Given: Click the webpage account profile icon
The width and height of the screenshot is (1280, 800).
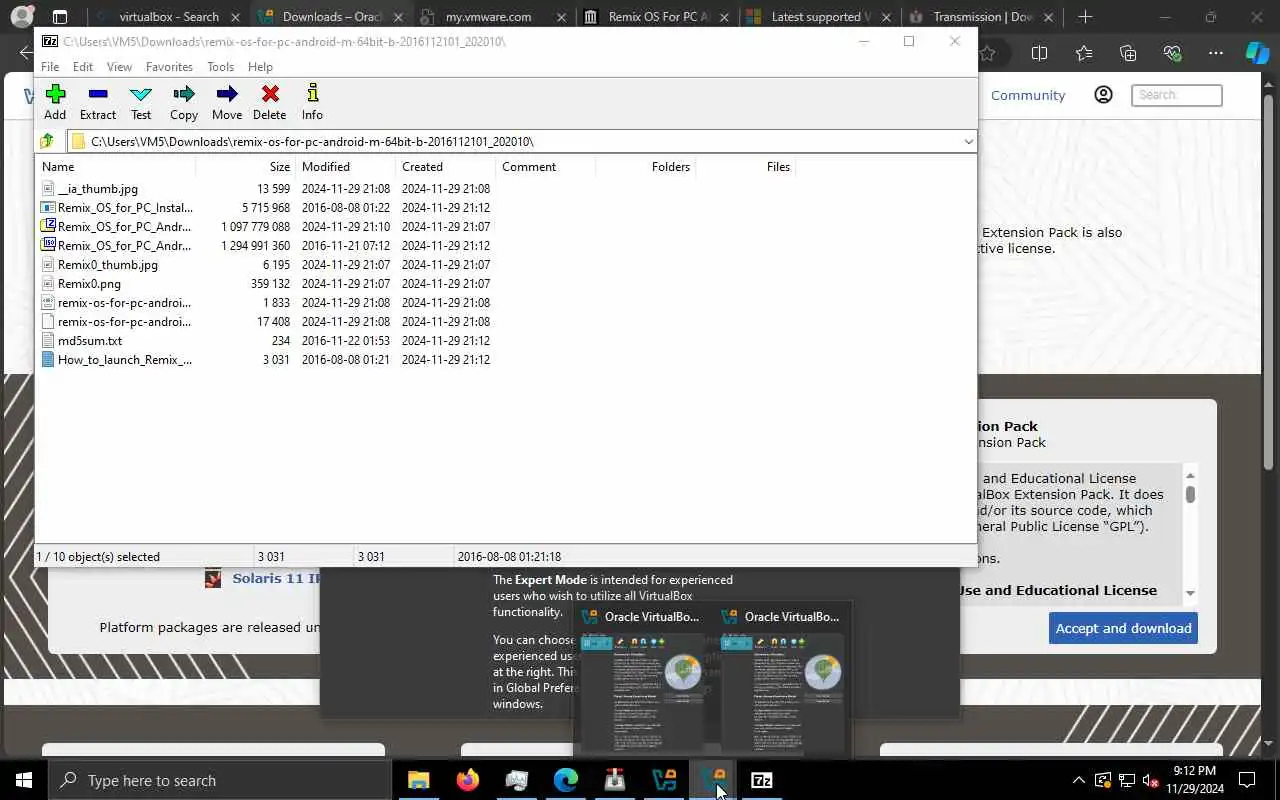Looking at the screenshot, I should tap(1104, 95).
